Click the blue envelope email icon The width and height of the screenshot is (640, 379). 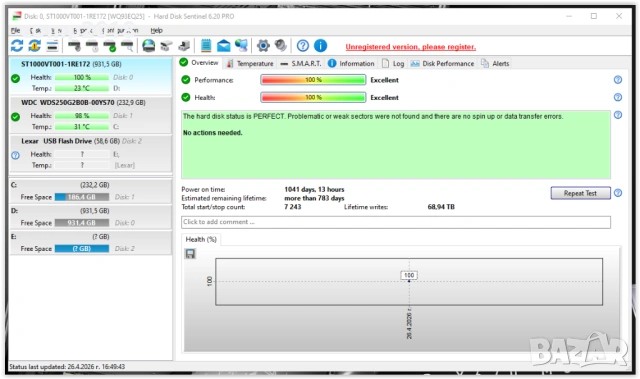[x=223, y=46]
